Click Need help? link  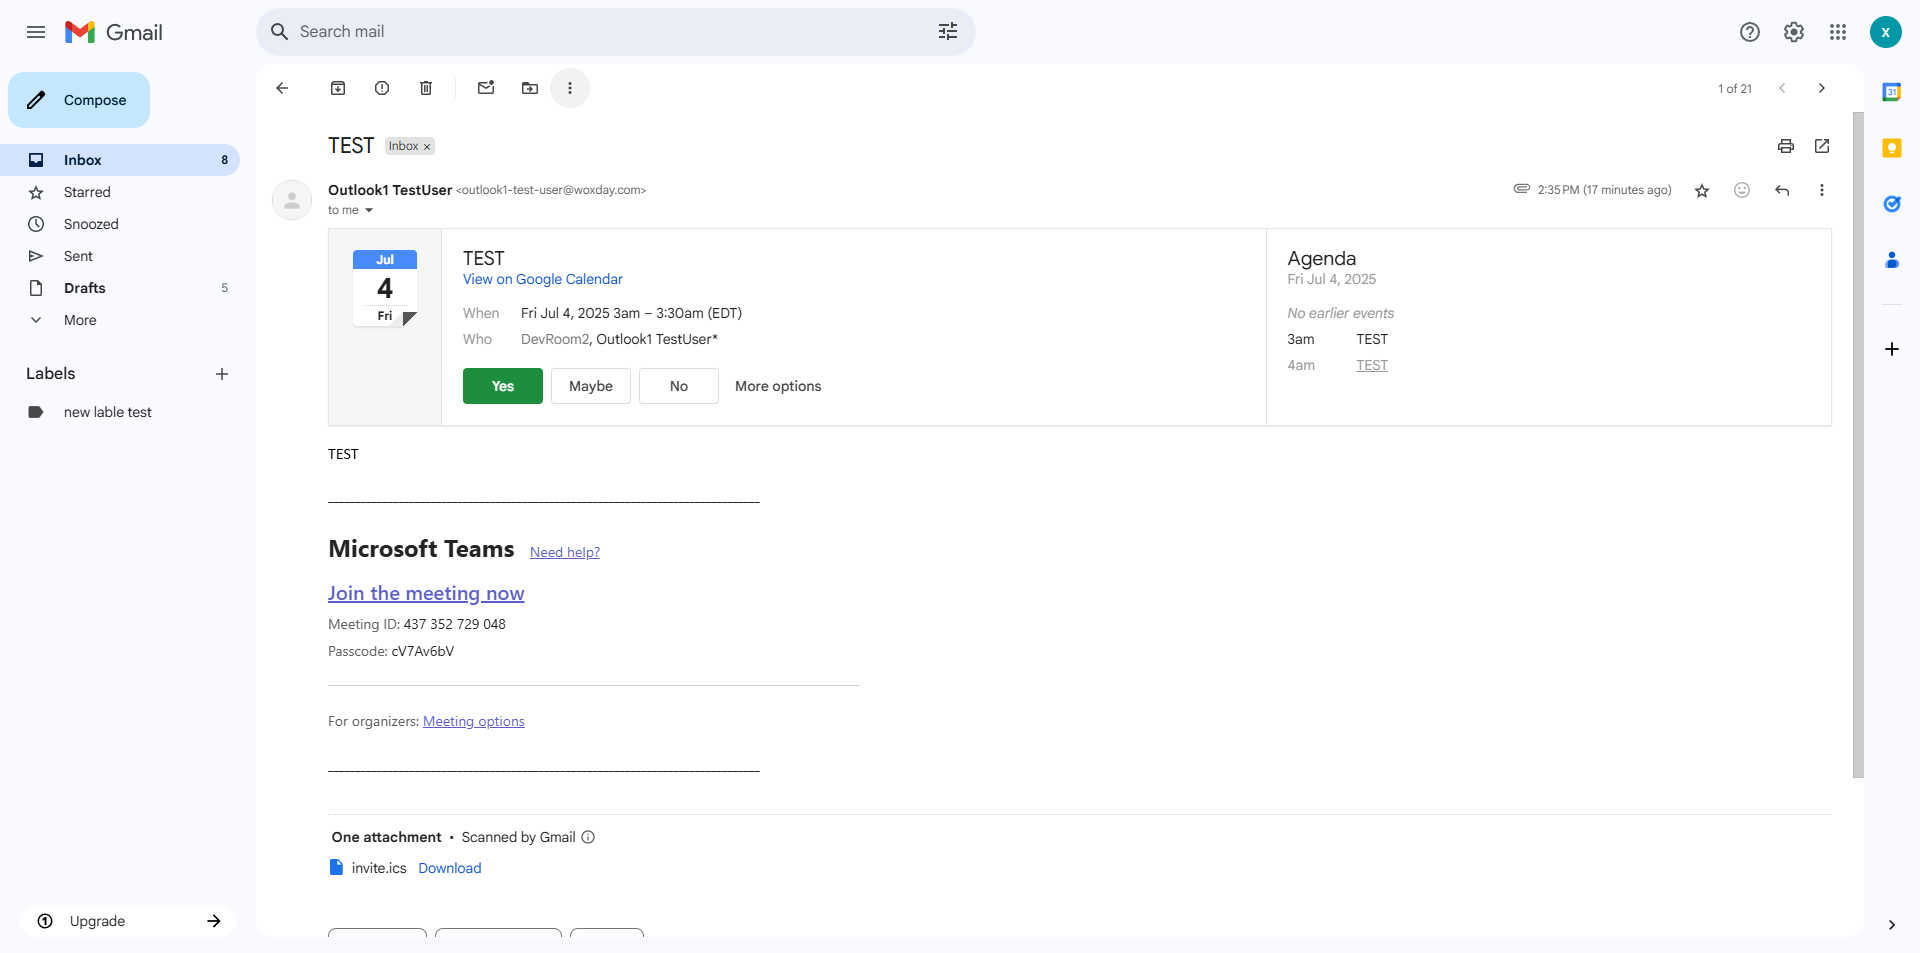coord(565,552)
